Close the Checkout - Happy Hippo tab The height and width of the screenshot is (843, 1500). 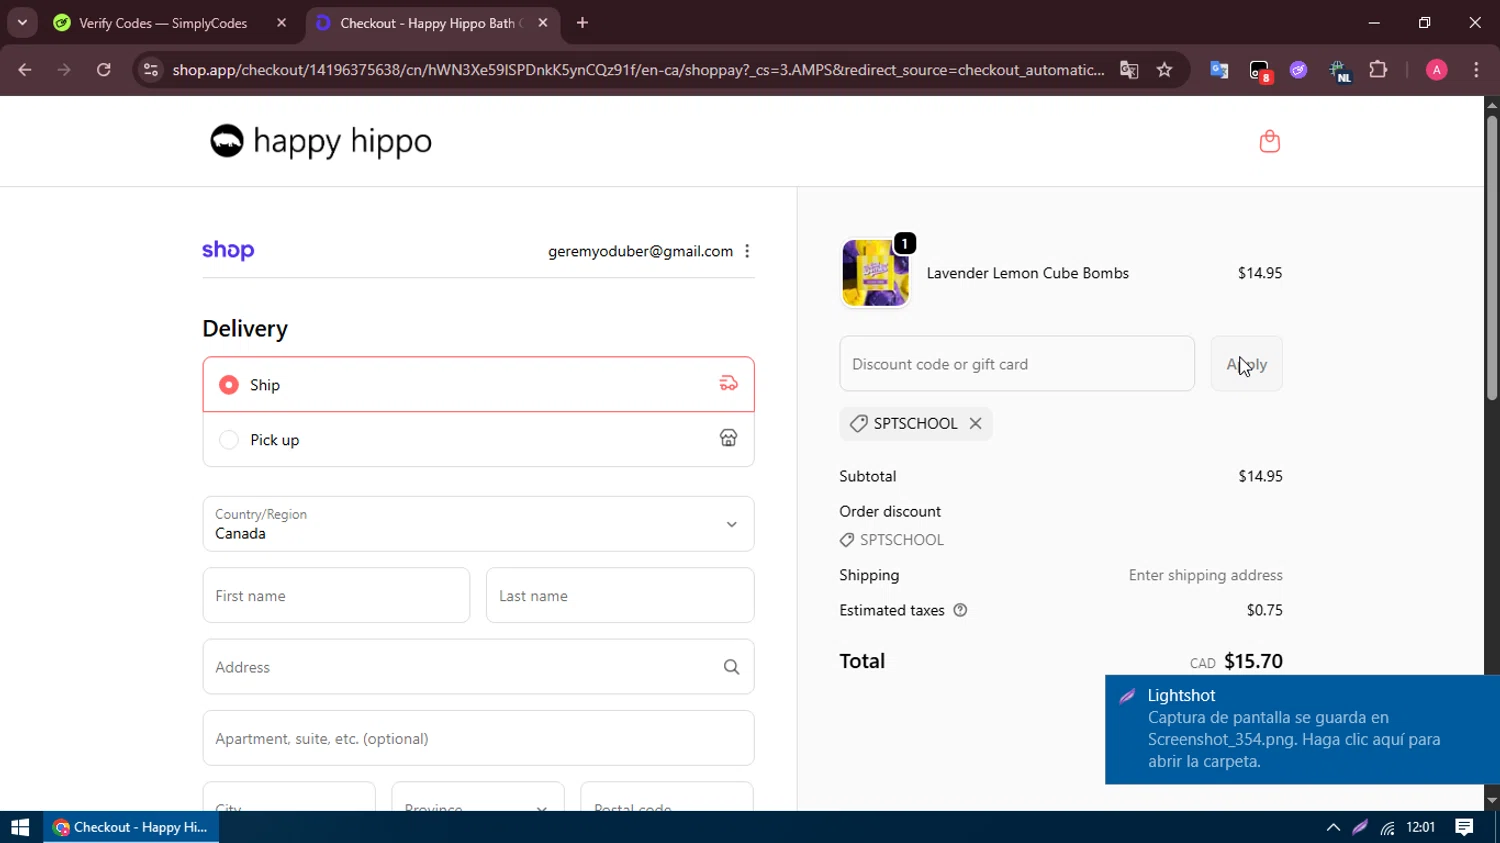coord(542,23)
